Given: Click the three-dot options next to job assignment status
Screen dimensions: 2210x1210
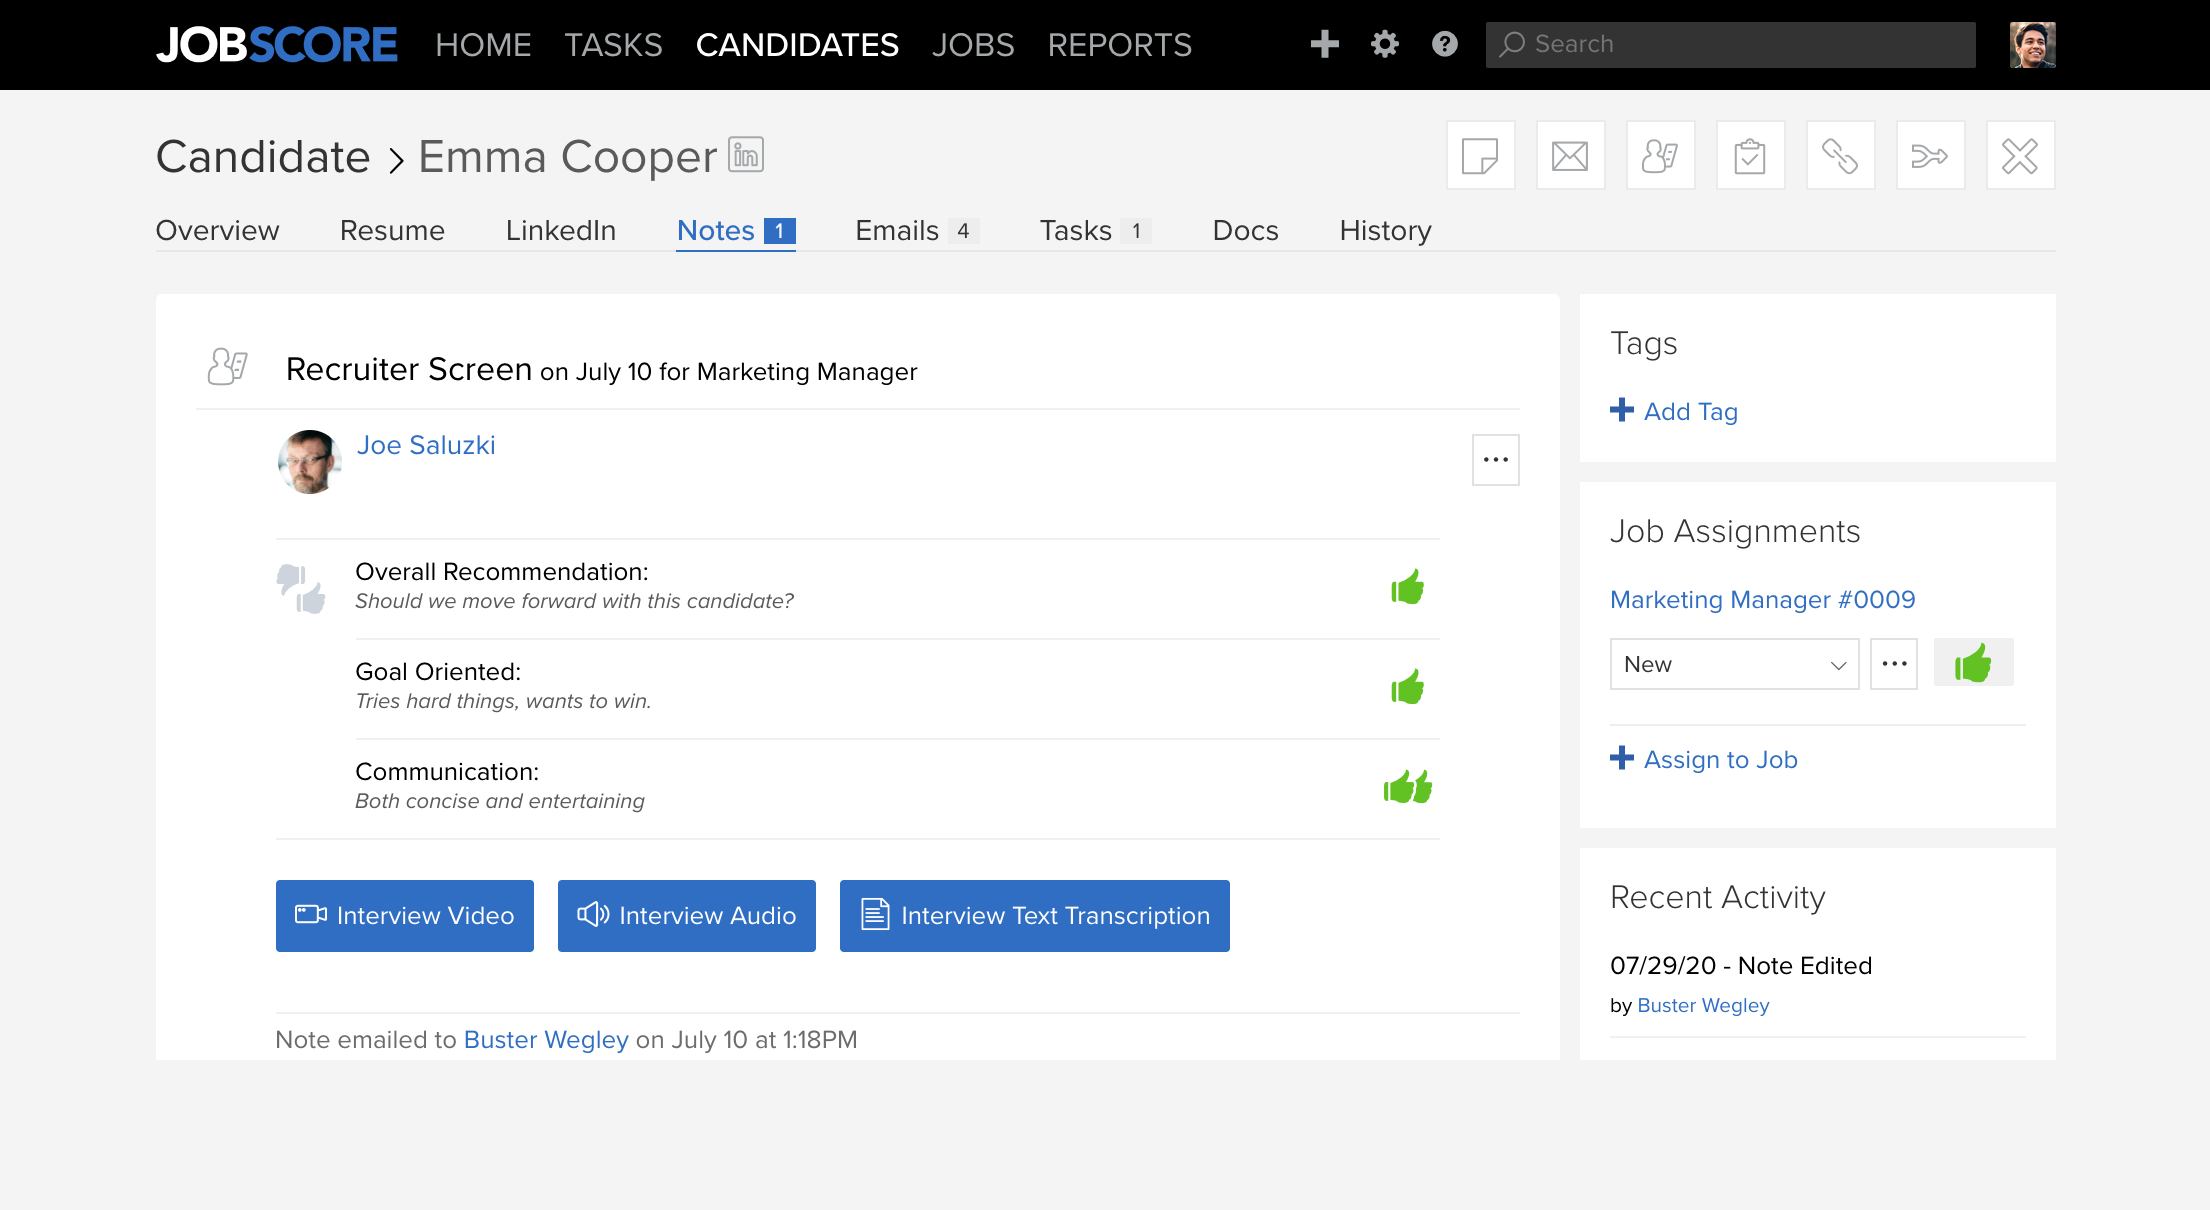Looking at the screenshot, I should coord(1894,663).
